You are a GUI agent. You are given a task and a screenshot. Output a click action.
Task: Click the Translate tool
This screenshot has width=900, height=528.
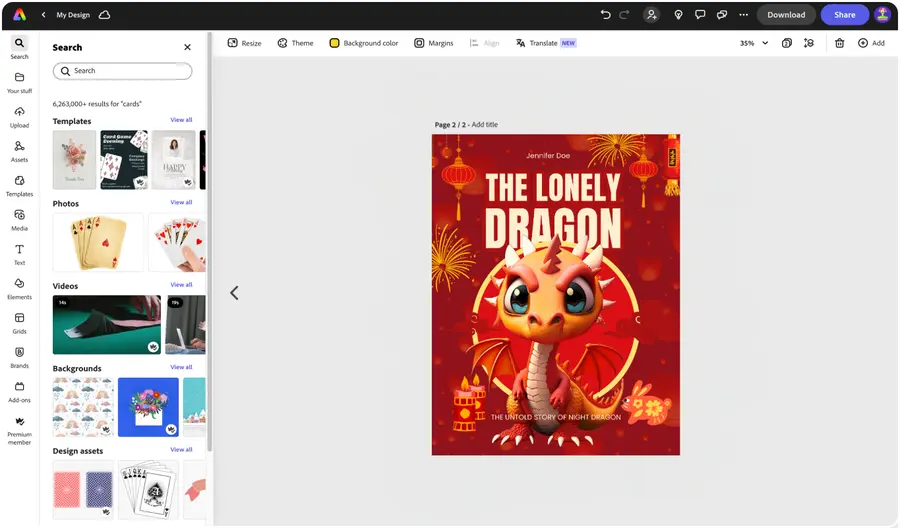pyautogui.click(x=545, y=43)
